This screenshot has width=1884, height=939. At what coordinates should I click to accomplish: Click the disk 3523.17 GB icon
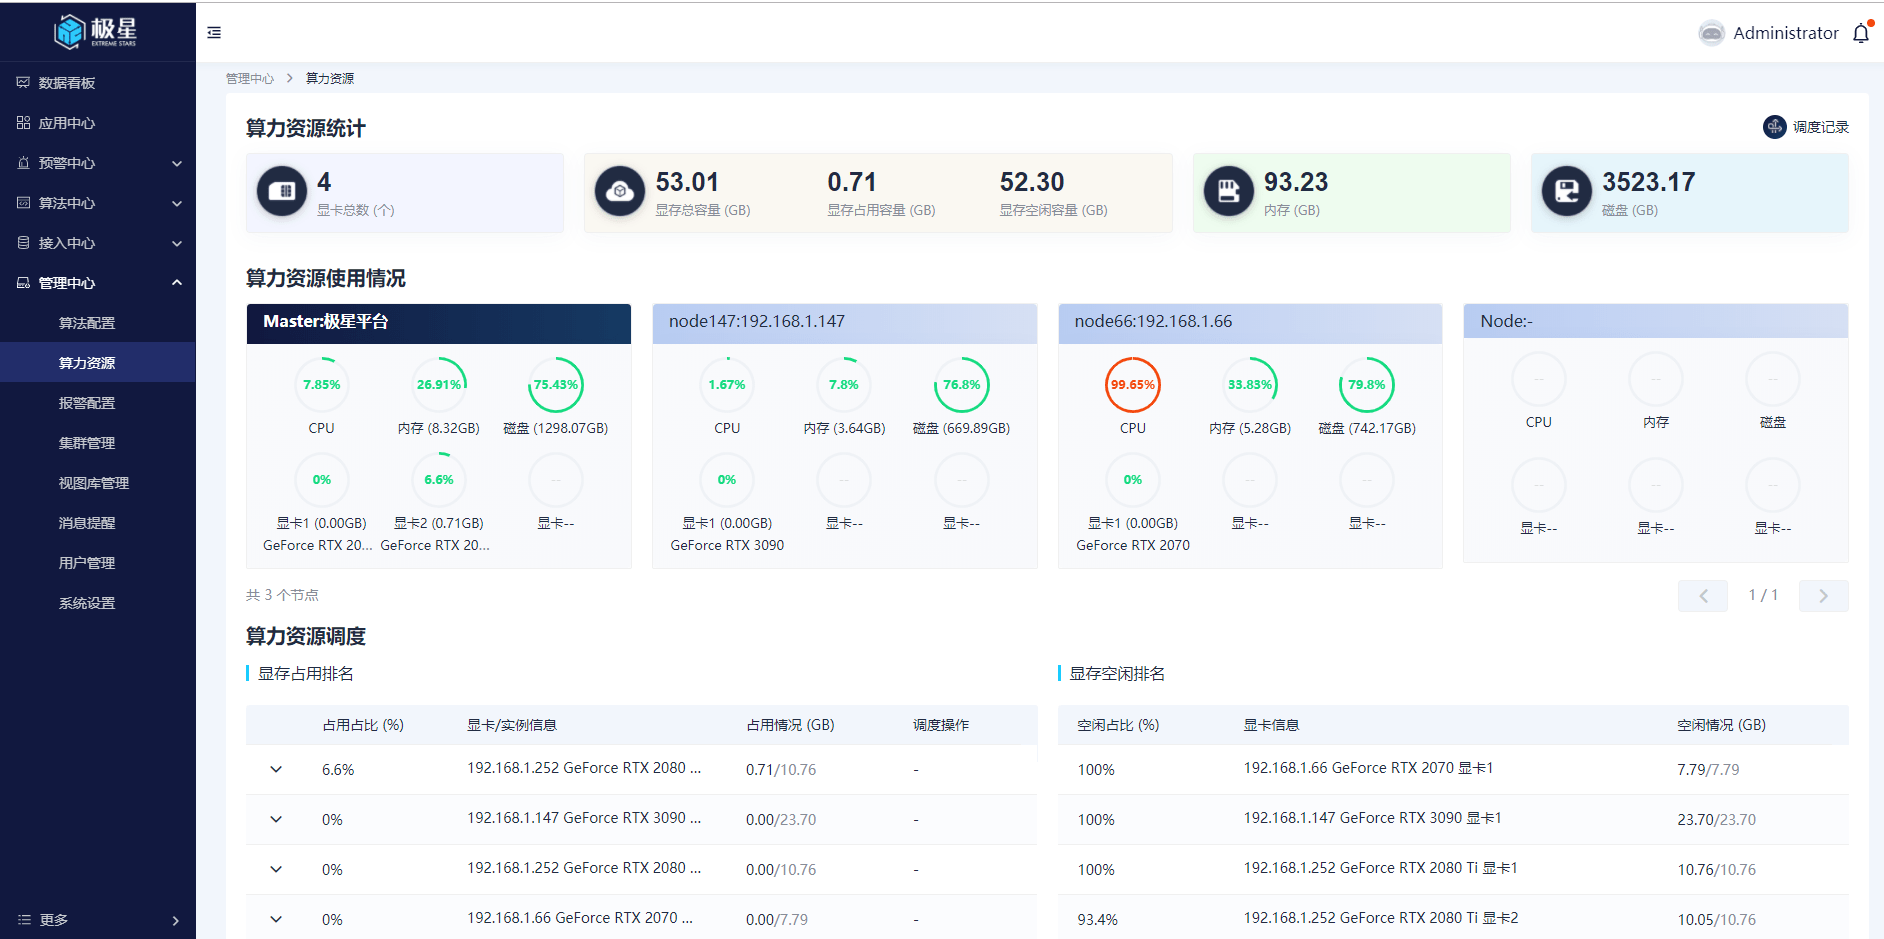[x=1566, y=191]
